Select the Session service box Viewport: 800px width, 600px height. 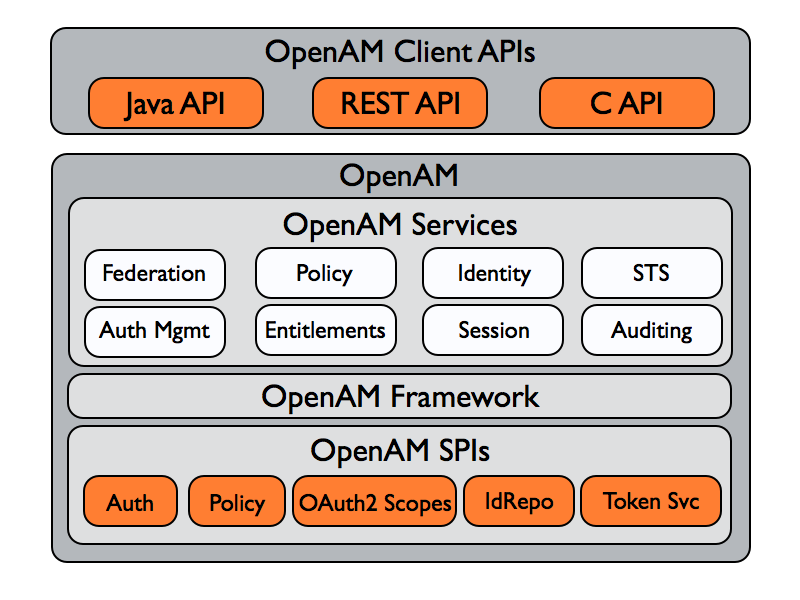point(493,330)
